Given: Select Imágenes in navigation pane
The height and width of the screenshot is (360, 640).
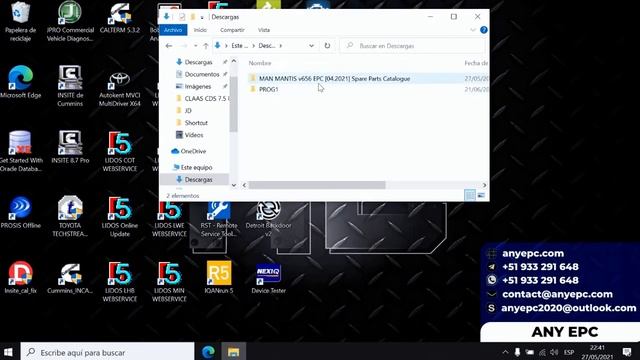Looking at the screenshot, I should click(x=198, y=87).
